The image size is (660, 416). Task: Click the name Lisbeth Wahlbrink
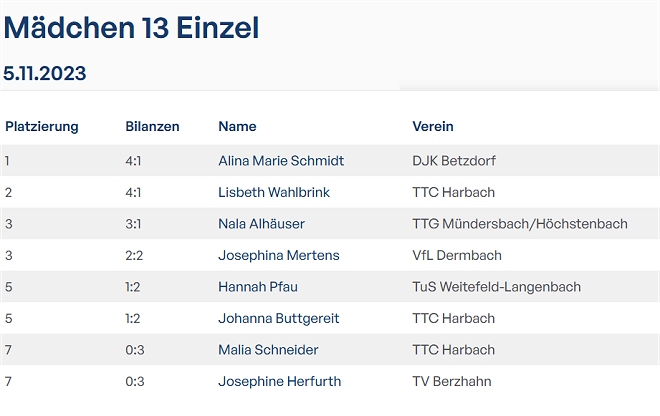point(273,192)
